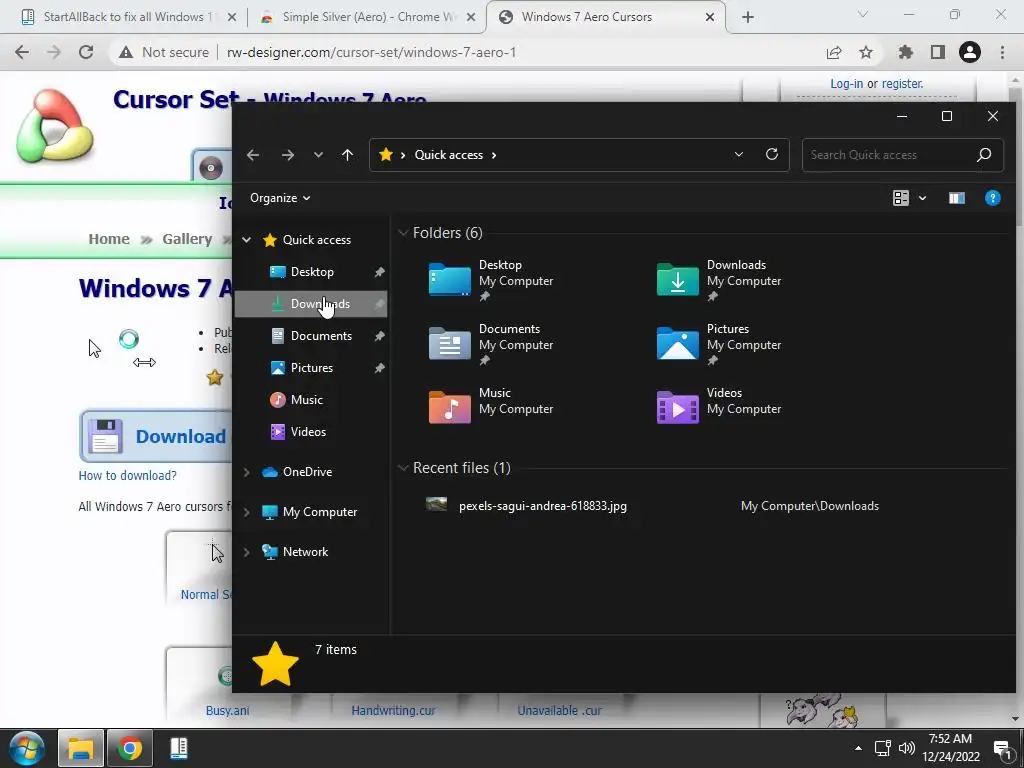Open the Organize menu
Image resolution: width=1024 pixels, height=768 pixels.
(x=280, y=198)
